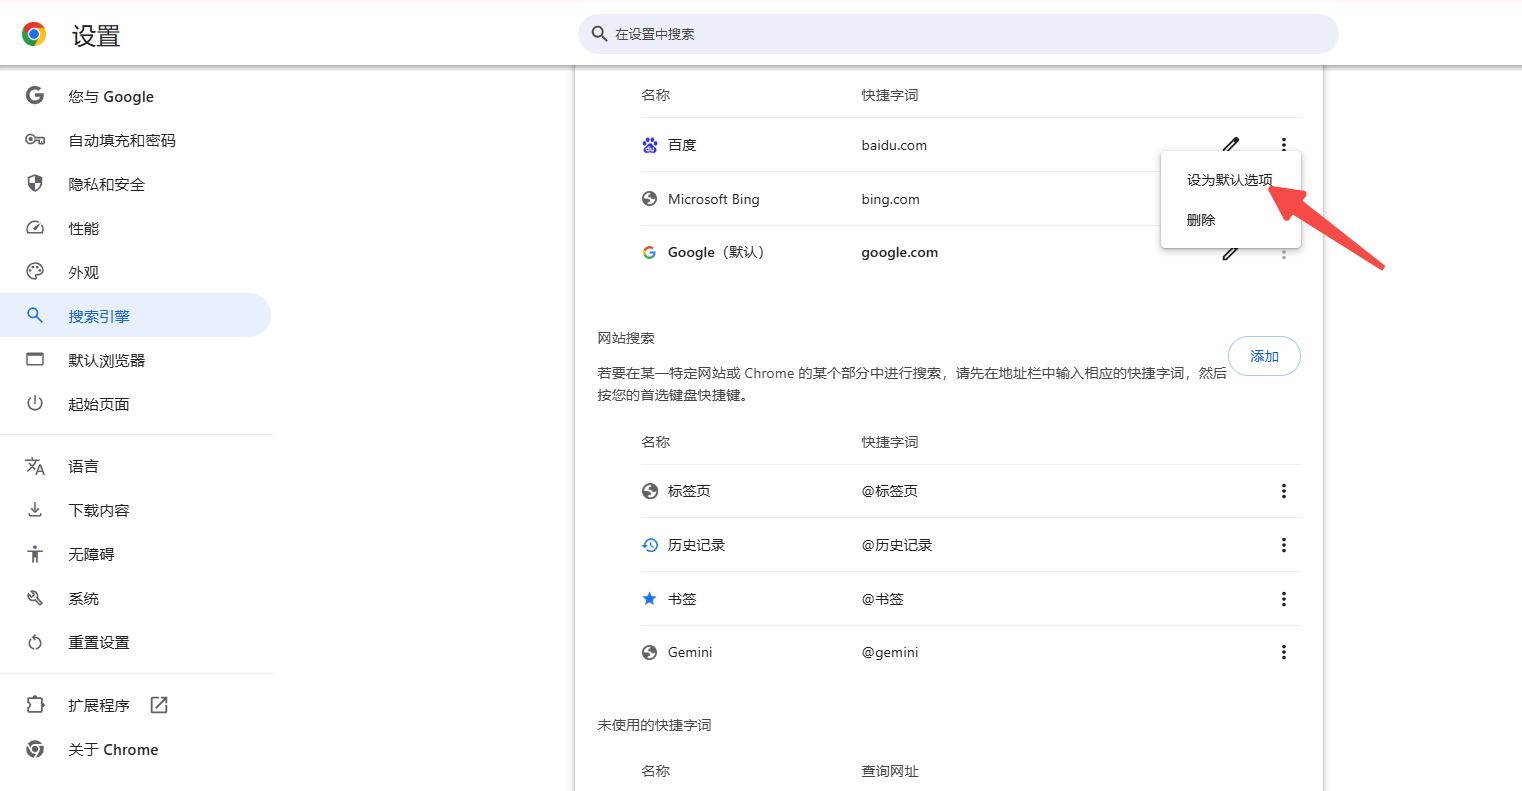Screen dimensions: 1522x791
Task: Click the shield icon for privacy and security
Action: (35, 184)
